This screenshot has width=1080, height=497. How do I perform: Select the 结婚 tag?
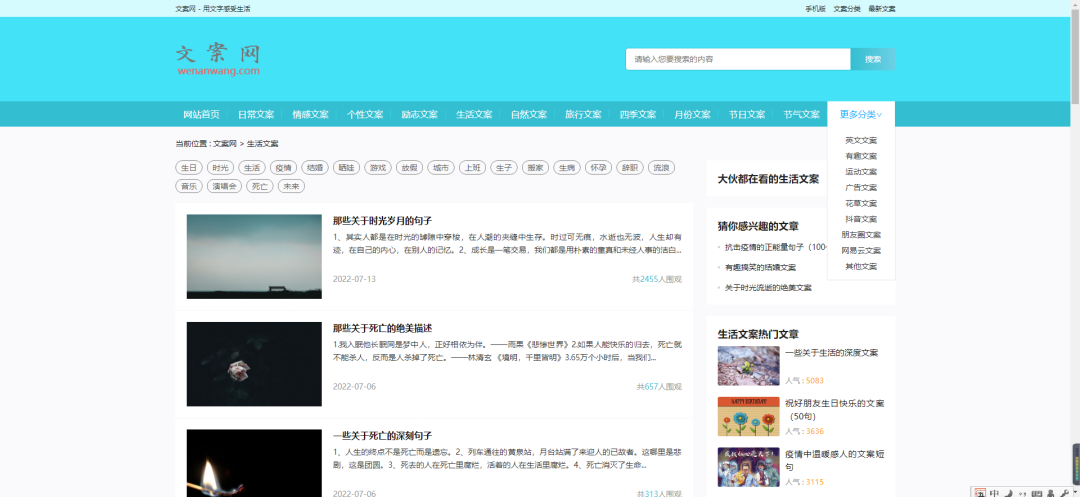[x=315, y=167]
